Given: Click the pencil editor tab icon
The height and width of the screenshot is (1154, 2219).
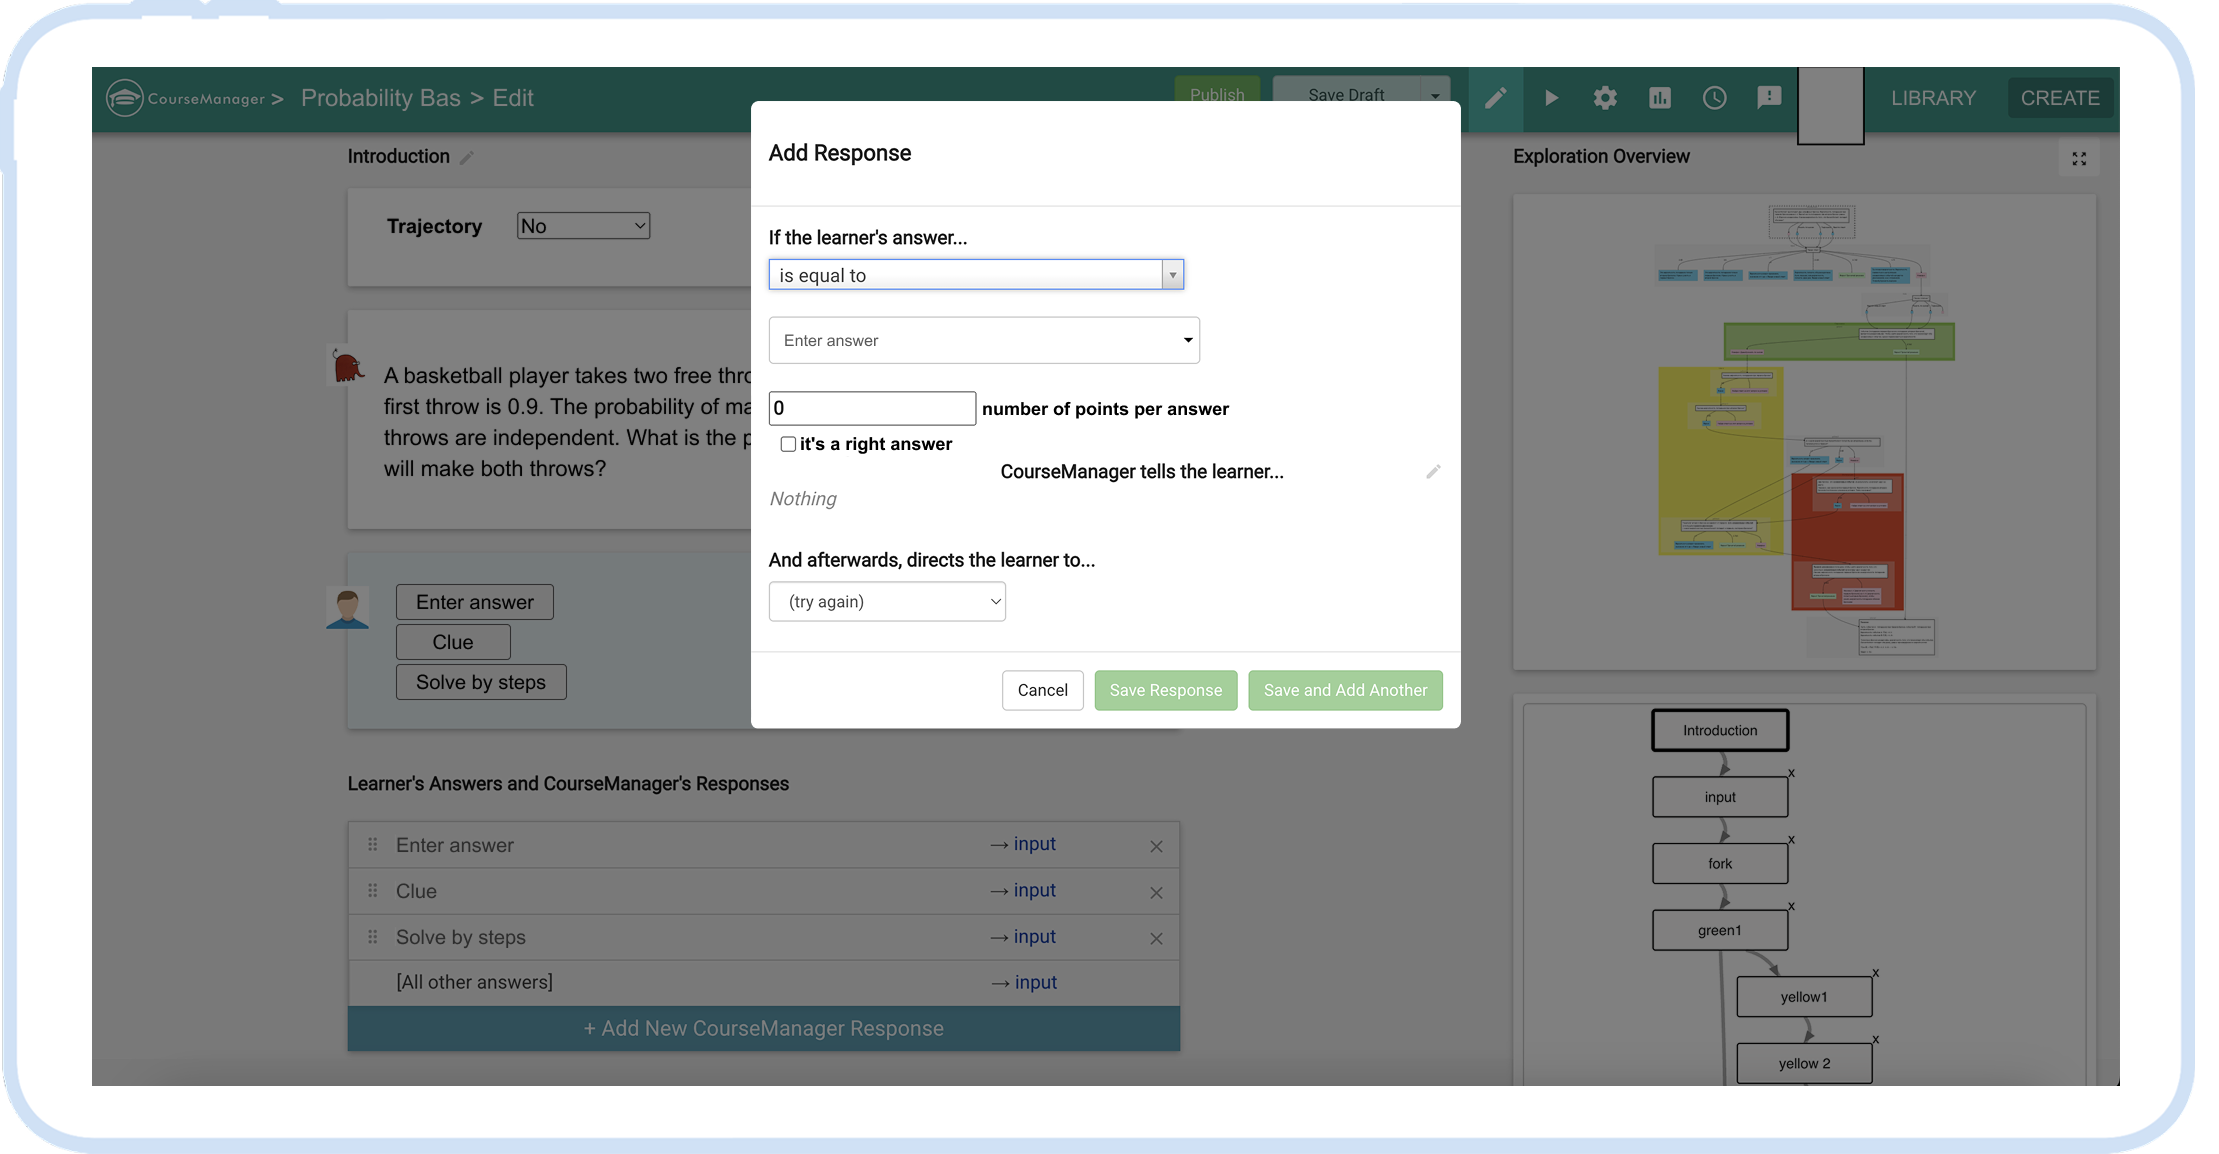Looking at the screenshot, I should [x=1495, y=98].
